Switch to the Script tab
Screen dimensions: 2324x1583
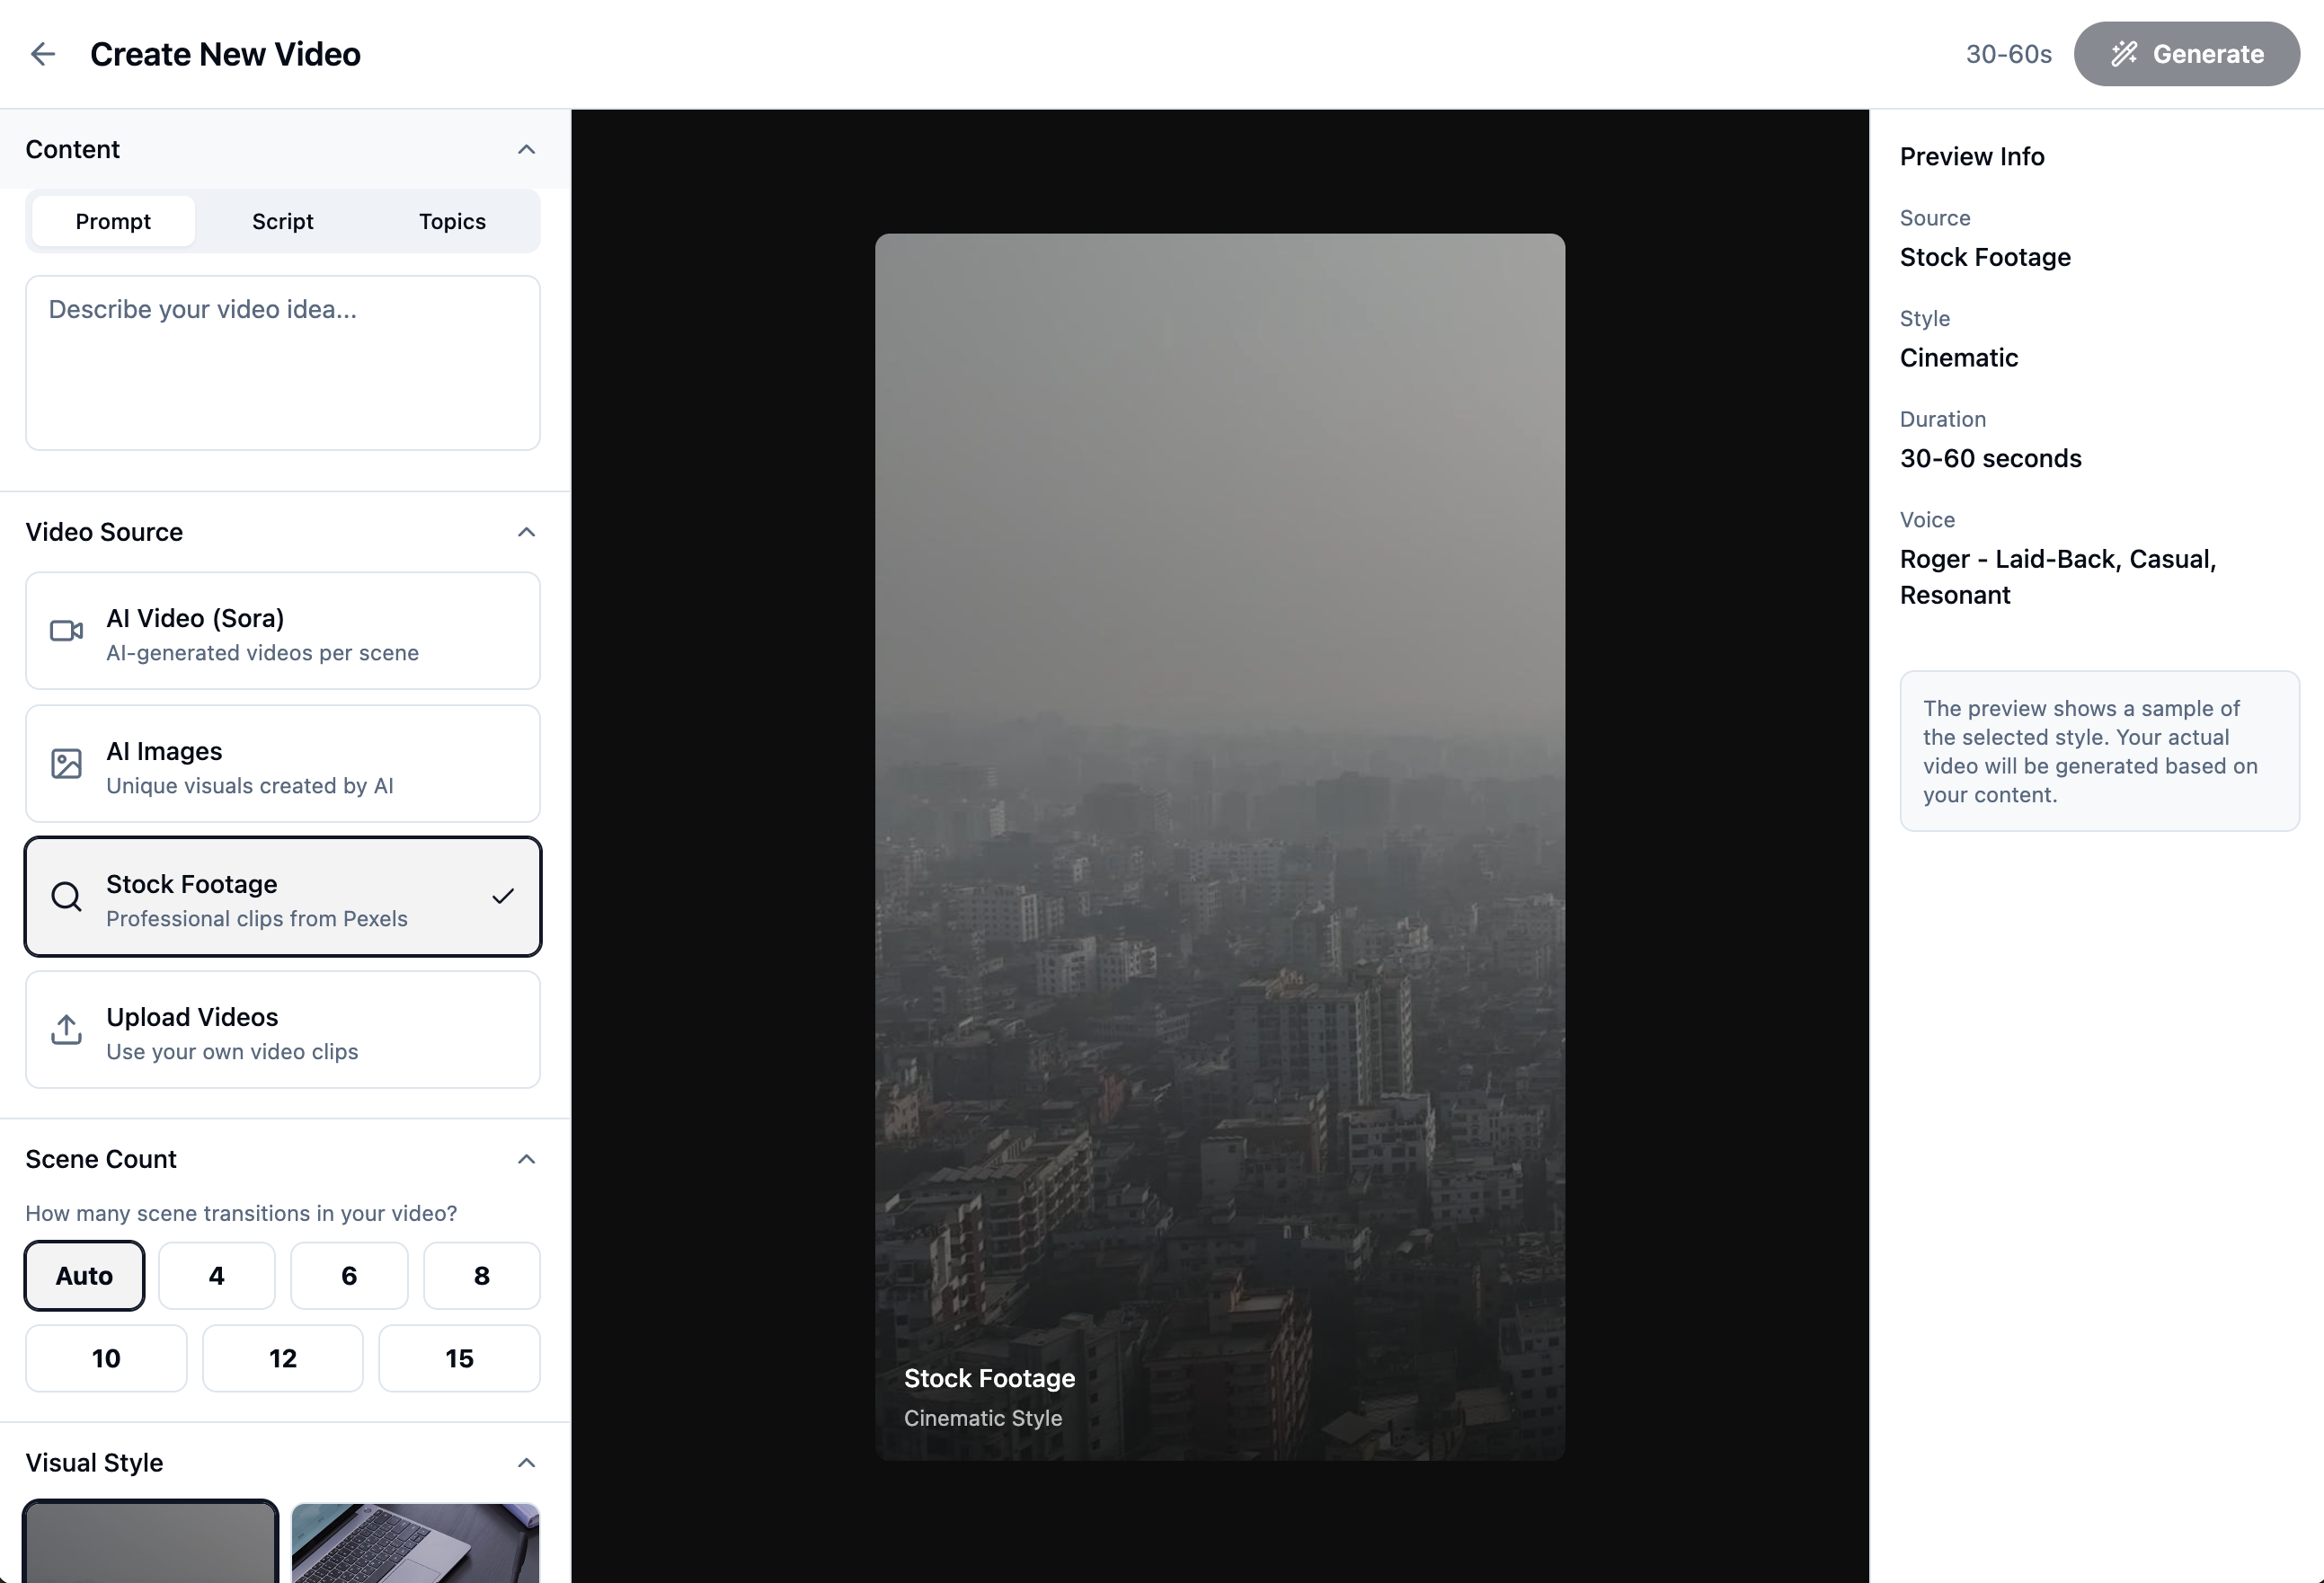pyautogui.click(x=282, y=221)
